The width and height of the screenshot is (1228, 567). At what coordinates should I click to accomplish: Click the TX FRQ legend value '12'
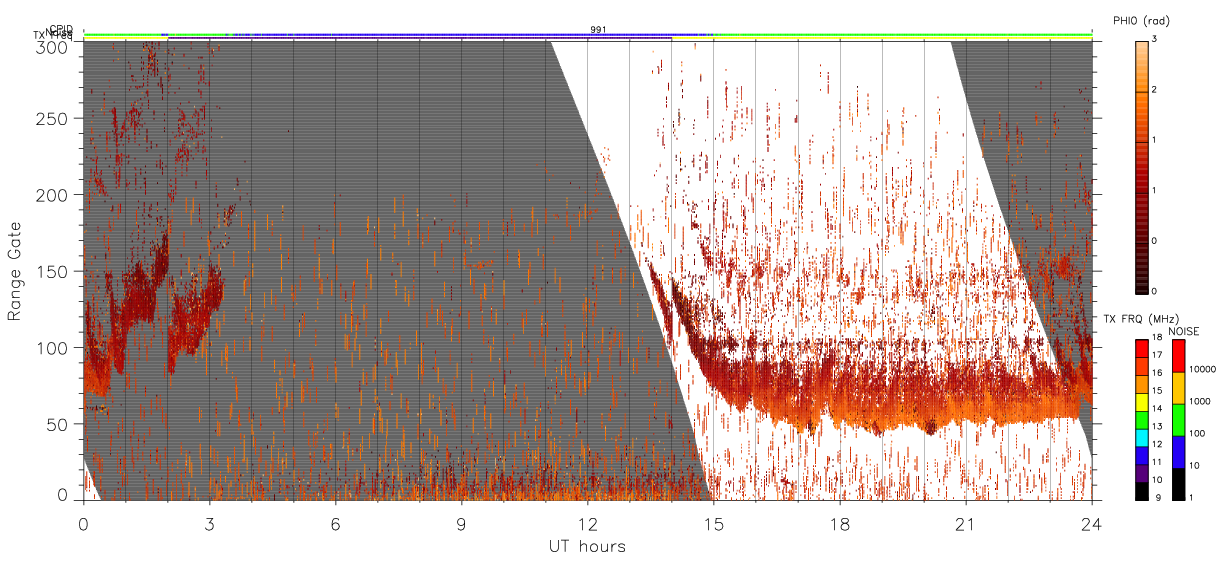coord(1157,444)
